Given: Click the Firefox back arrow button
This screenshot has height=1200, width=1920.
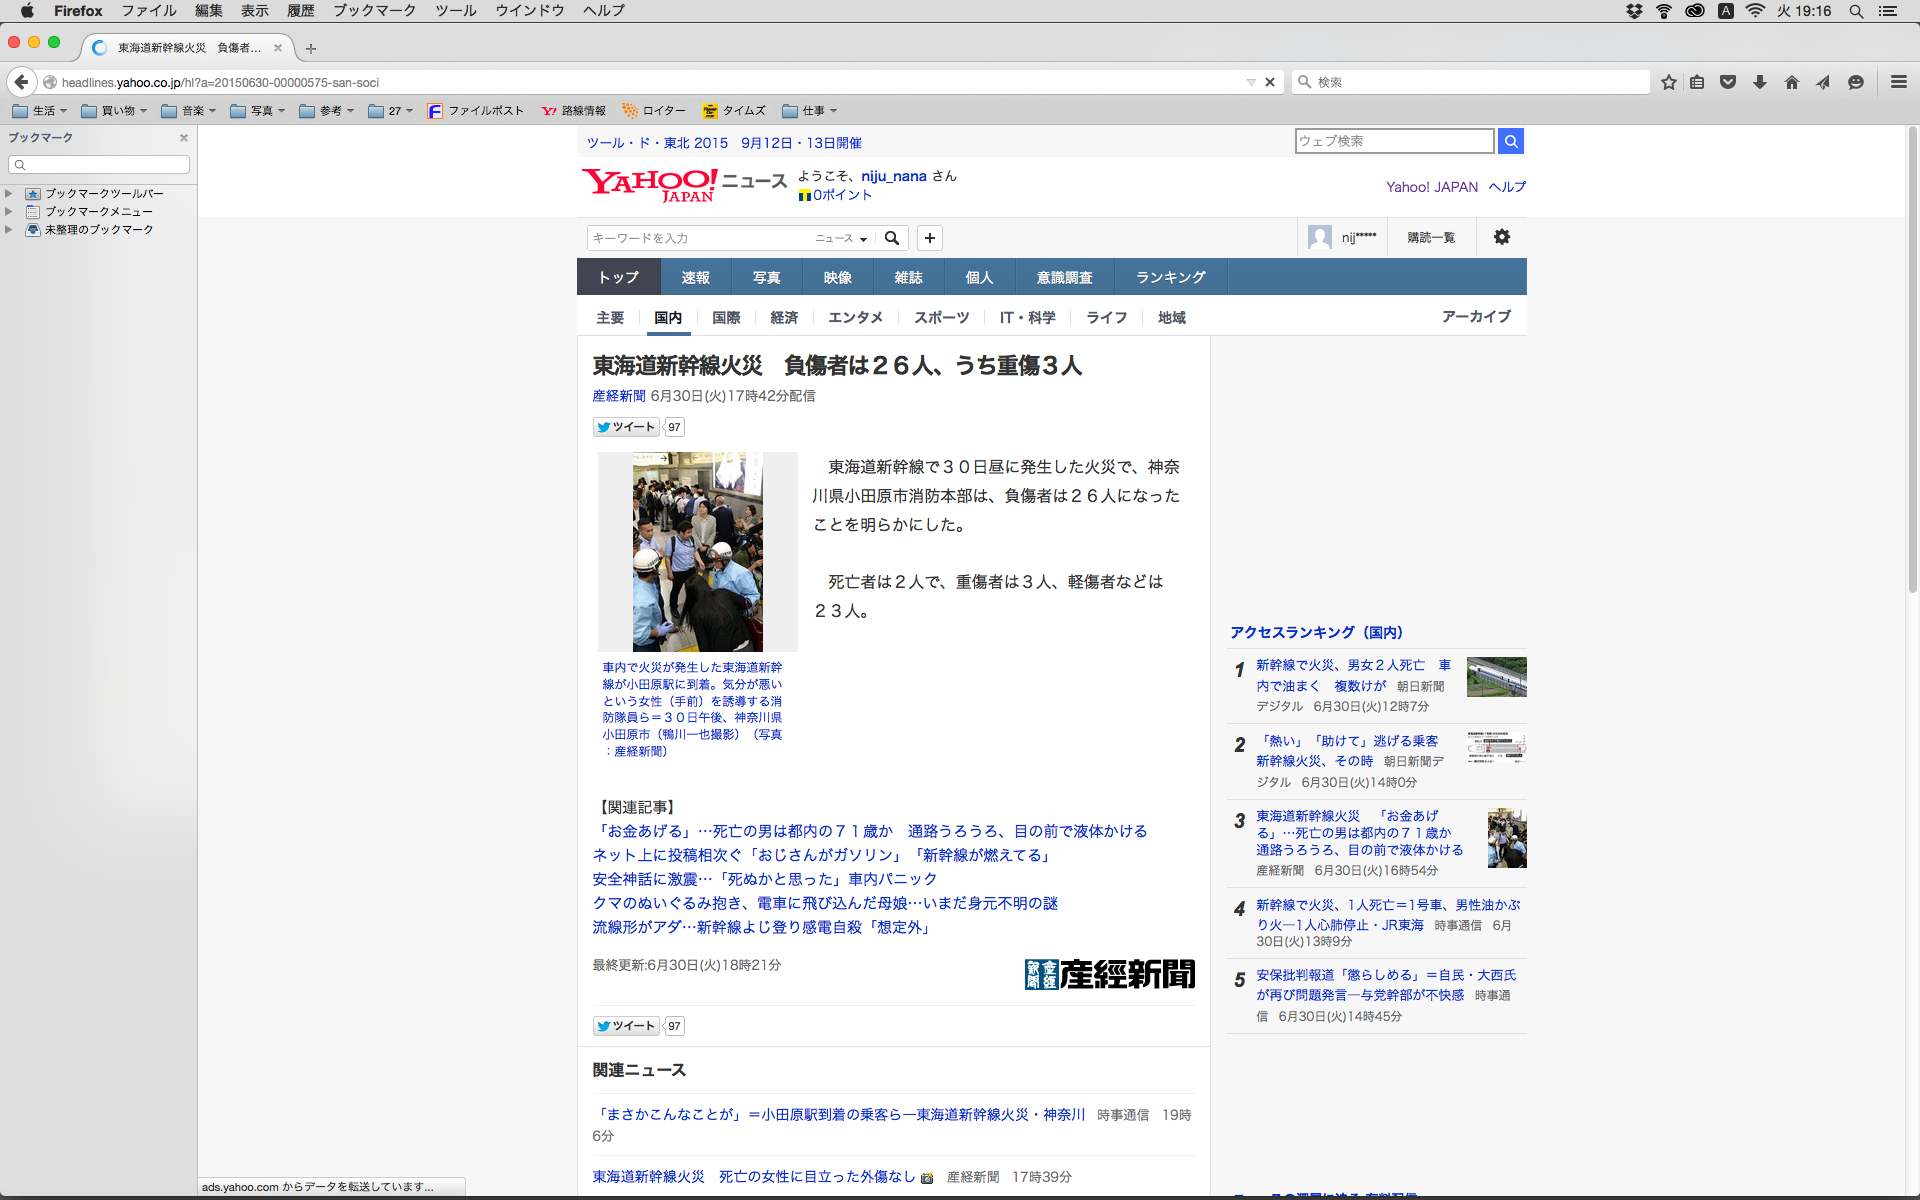Looking at the screenshot, I should point(22,82).
